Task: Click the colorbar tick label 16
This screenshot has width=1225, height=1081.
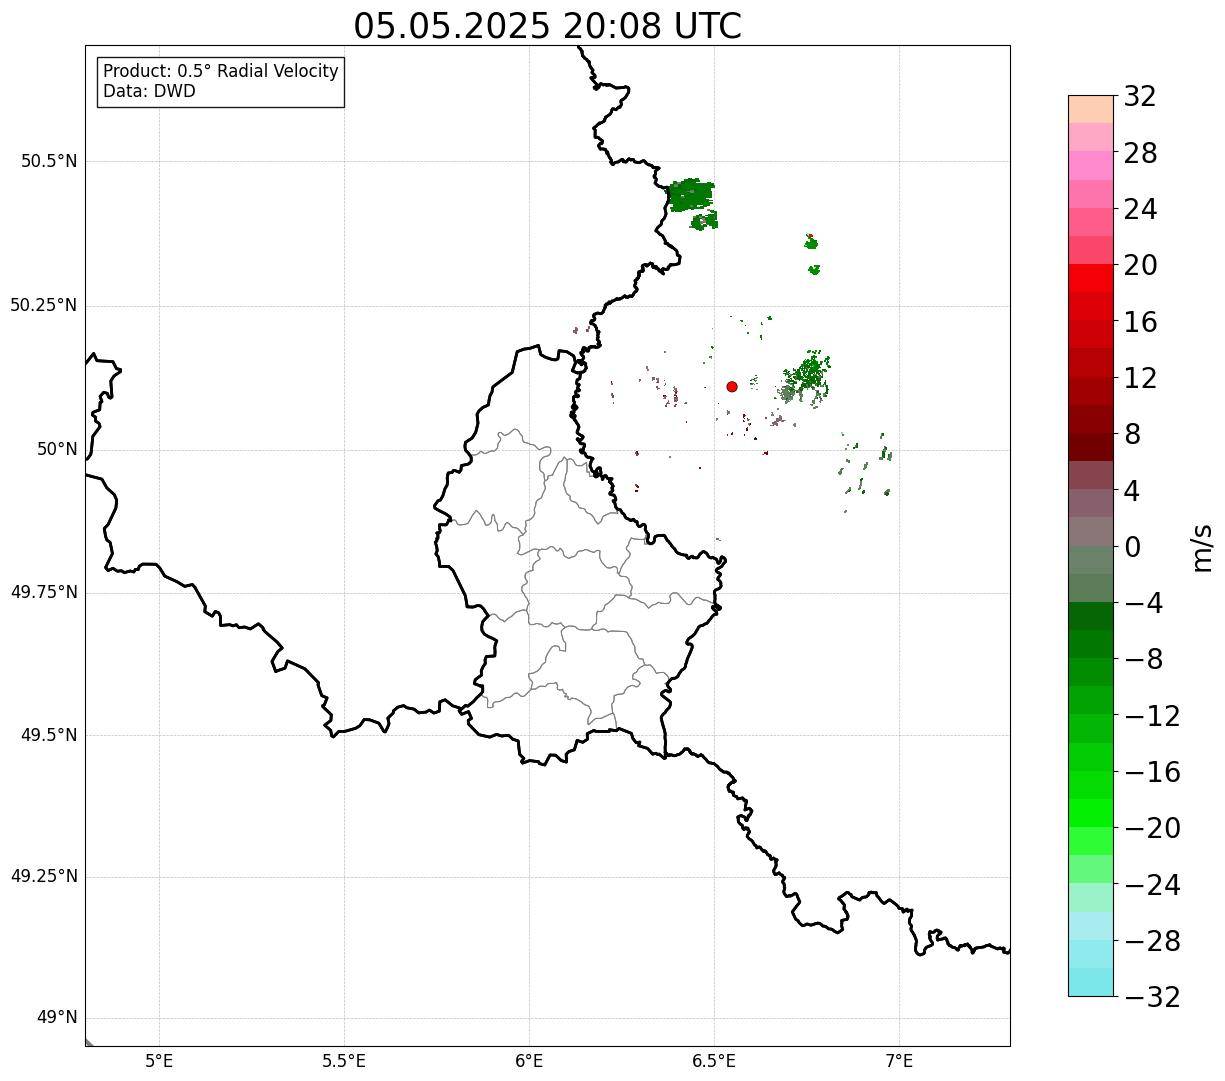Action: [x=1140, y=322]
